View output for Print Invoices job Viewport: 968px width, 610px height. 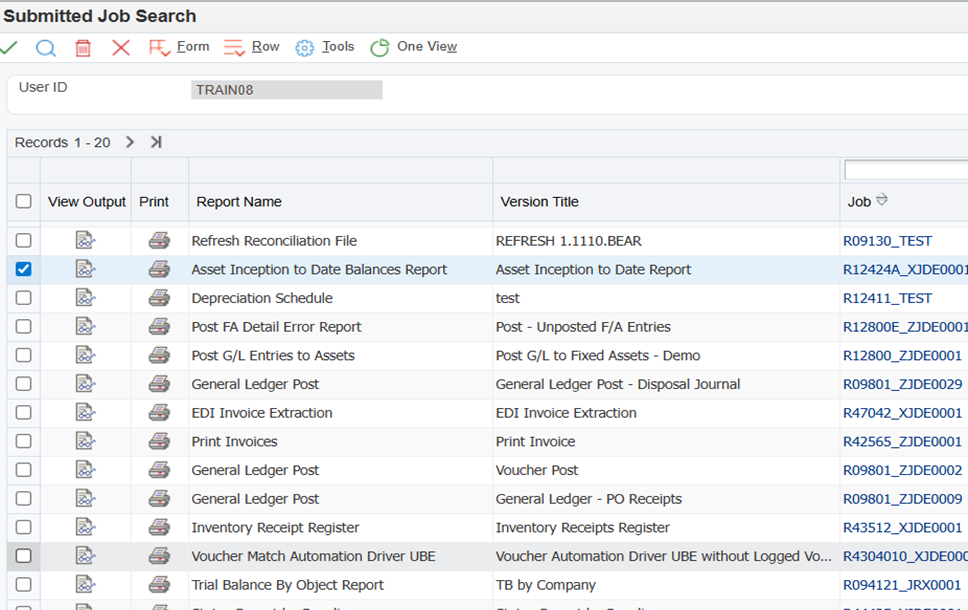(x=86, y=441)
